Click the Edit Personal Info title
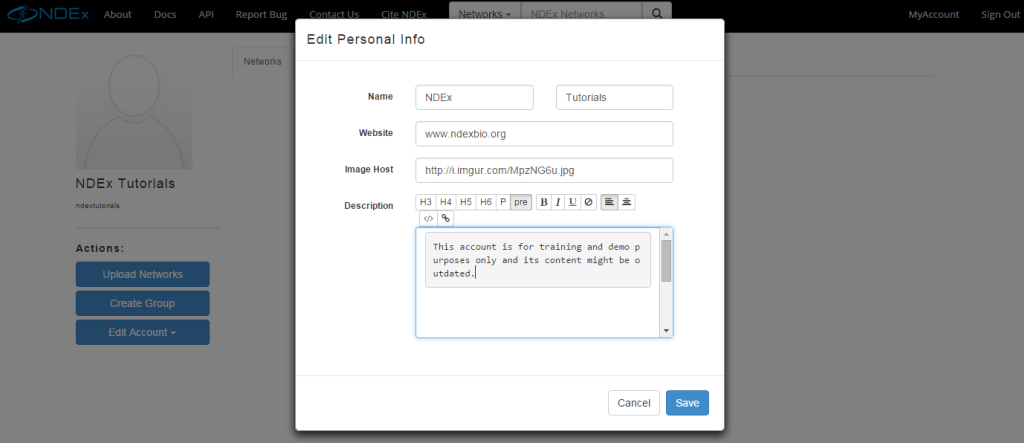1024x443 pixels. [x=366, y=39]
